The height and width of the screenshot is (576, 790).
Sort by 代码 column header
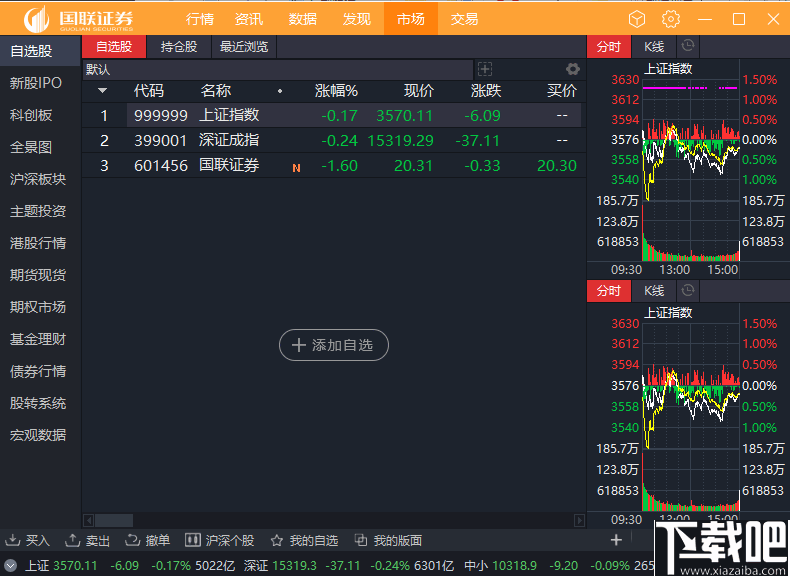coord(149,91)
